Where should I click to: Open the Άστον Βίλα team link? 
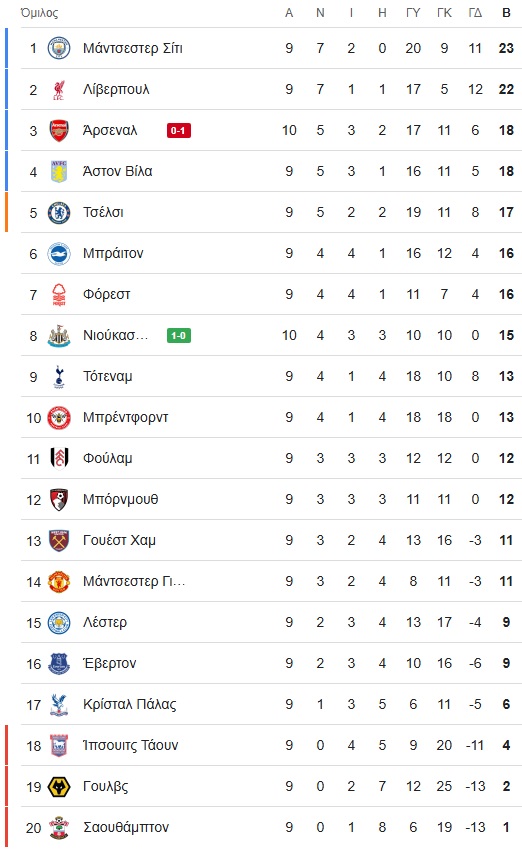(x=118, y=171)
